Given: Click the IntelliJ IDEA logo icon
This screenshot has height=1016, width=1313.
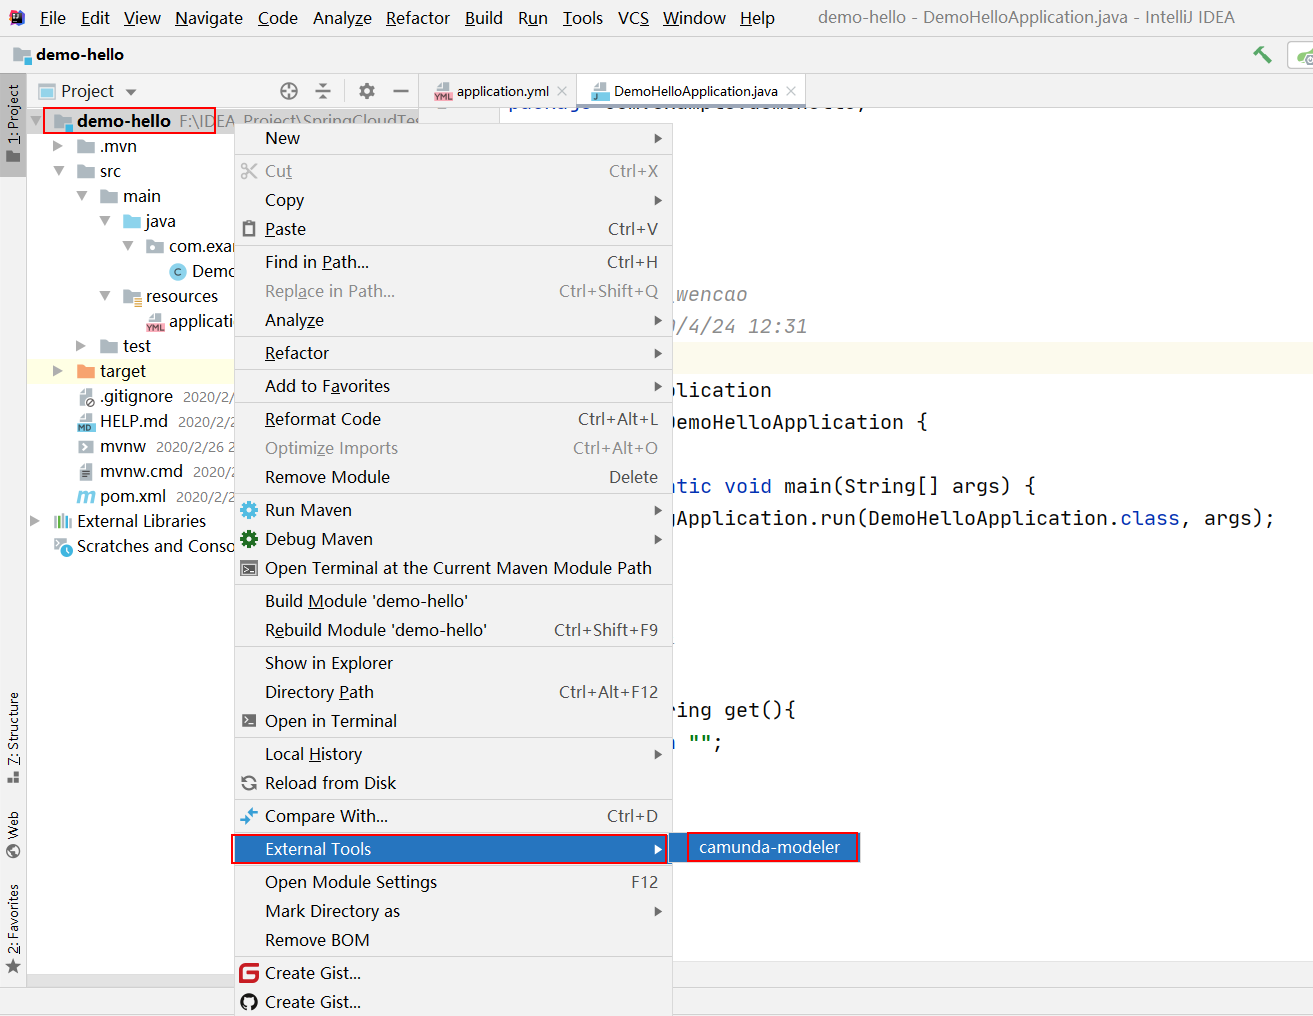Looking at the screenshot, I should pos(17,17).
